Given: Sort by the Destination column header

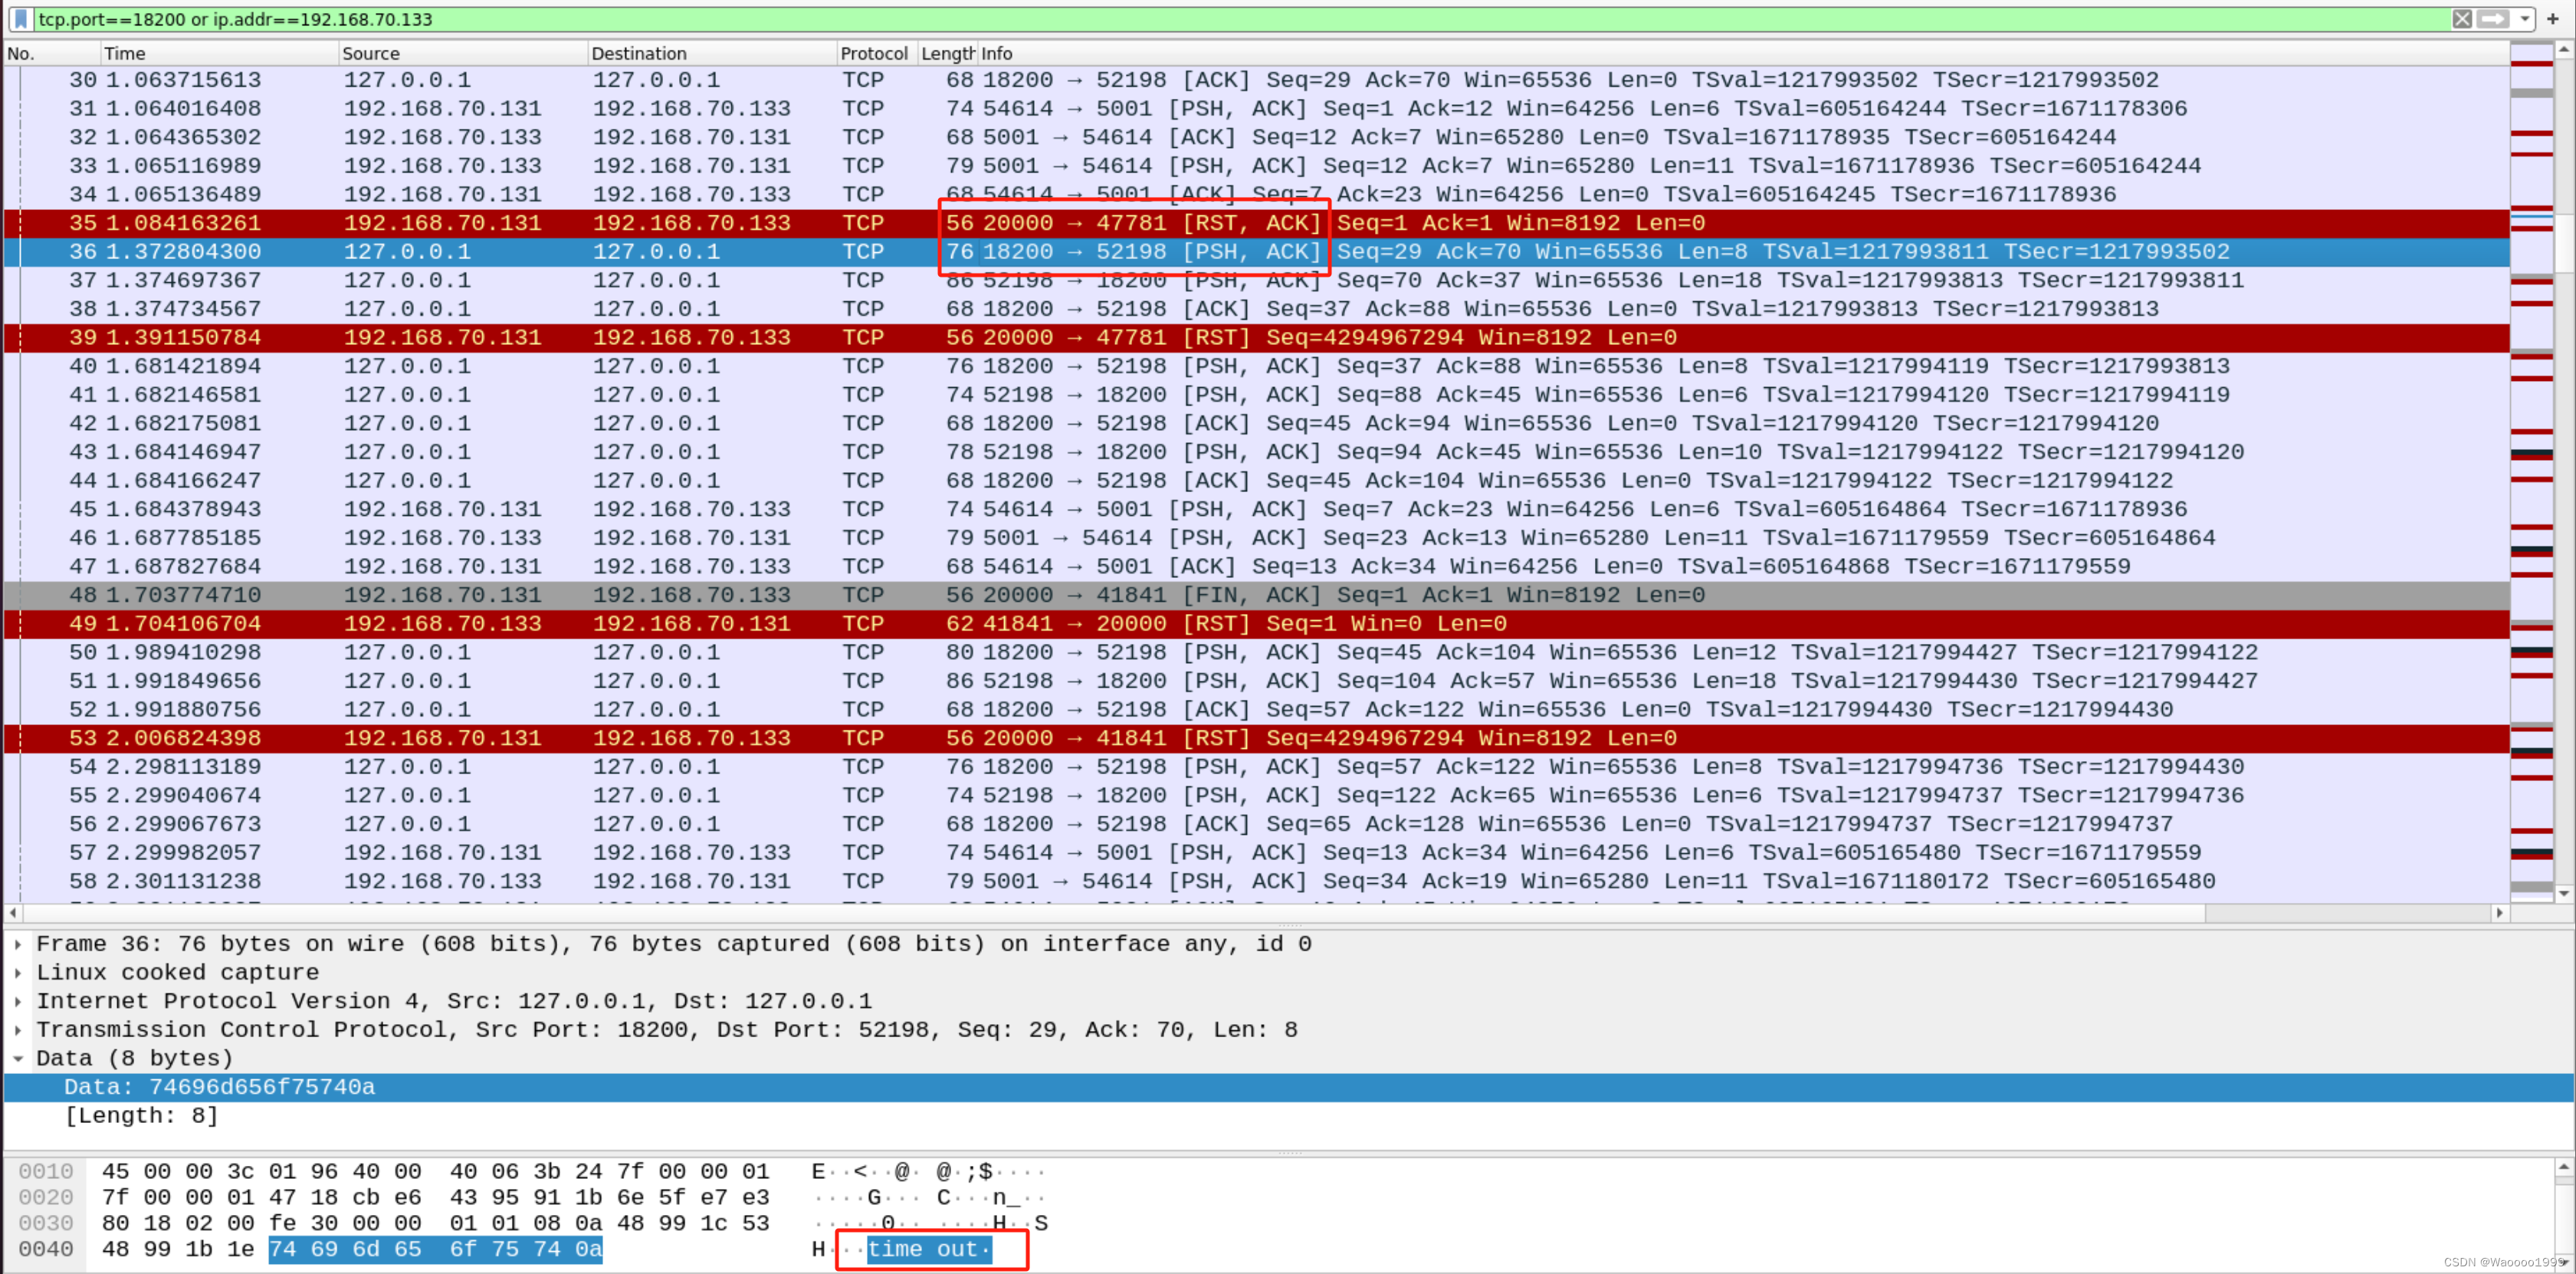Looking at the screenshot, I should (x=711, y=53).
